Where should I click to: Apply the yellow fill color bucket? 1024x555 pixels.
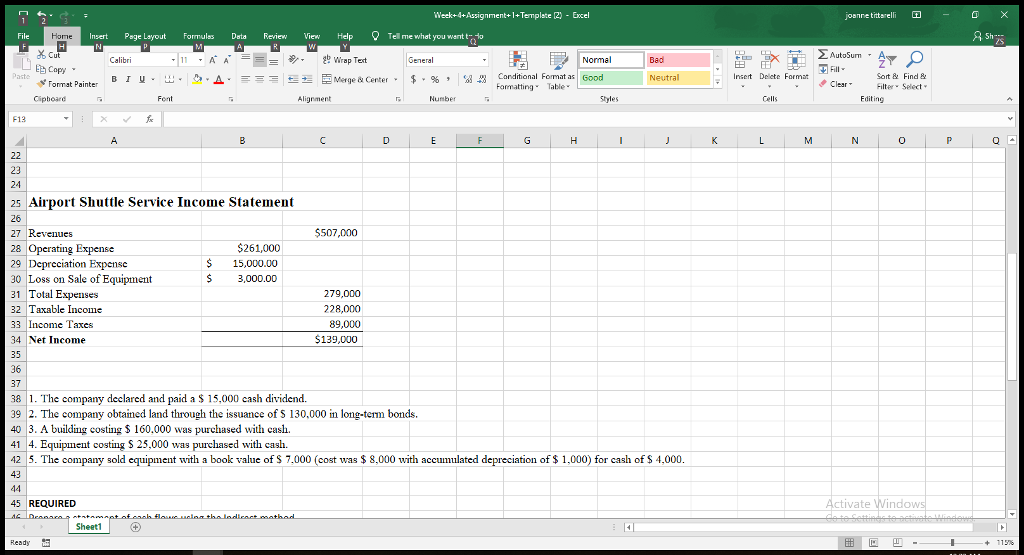click(x=197, y=79)
